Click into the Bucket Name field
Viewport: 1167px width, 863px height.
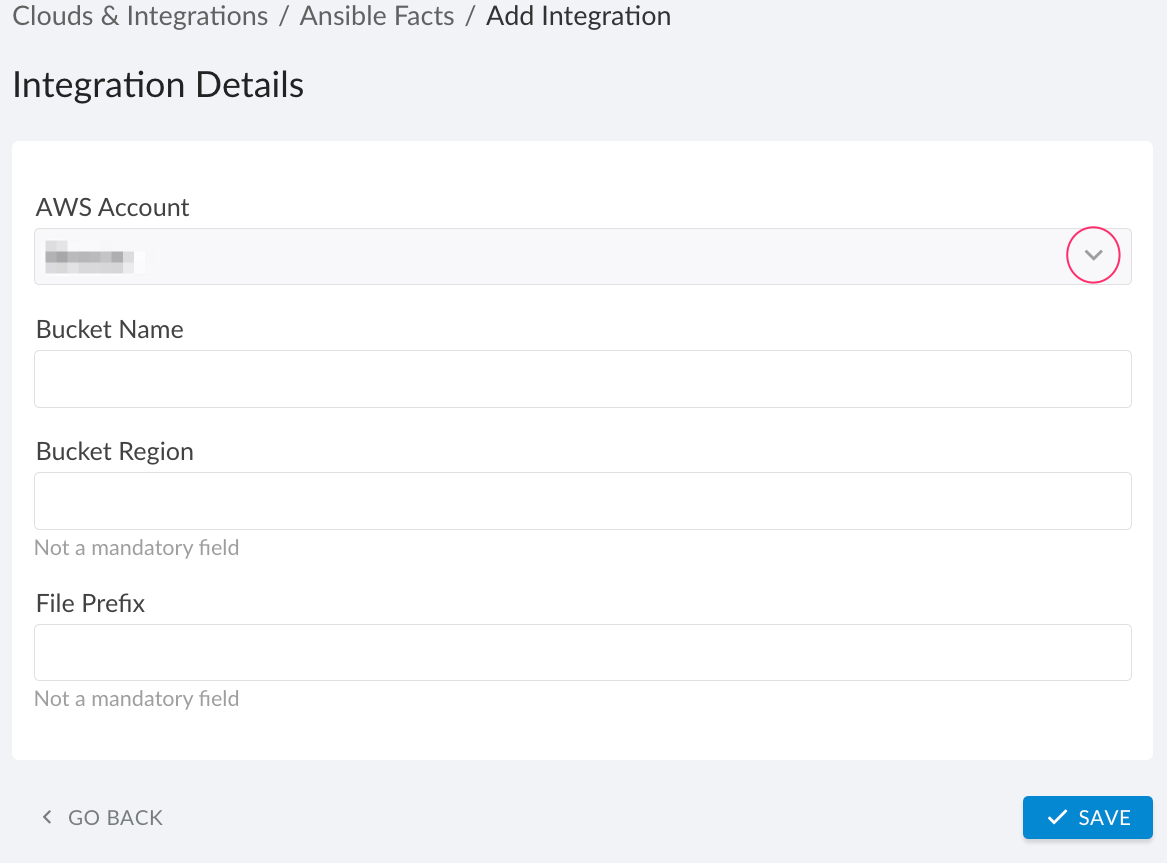(x=583, y=379)
